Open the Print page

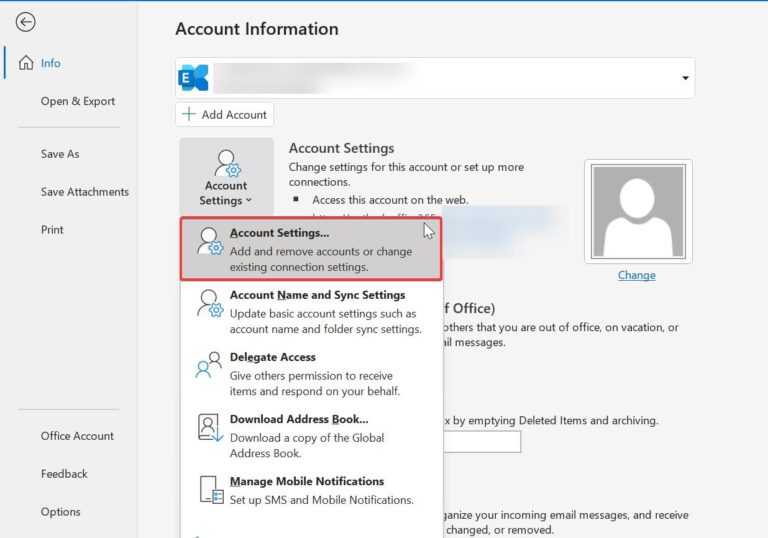click(x=52, y=230)
